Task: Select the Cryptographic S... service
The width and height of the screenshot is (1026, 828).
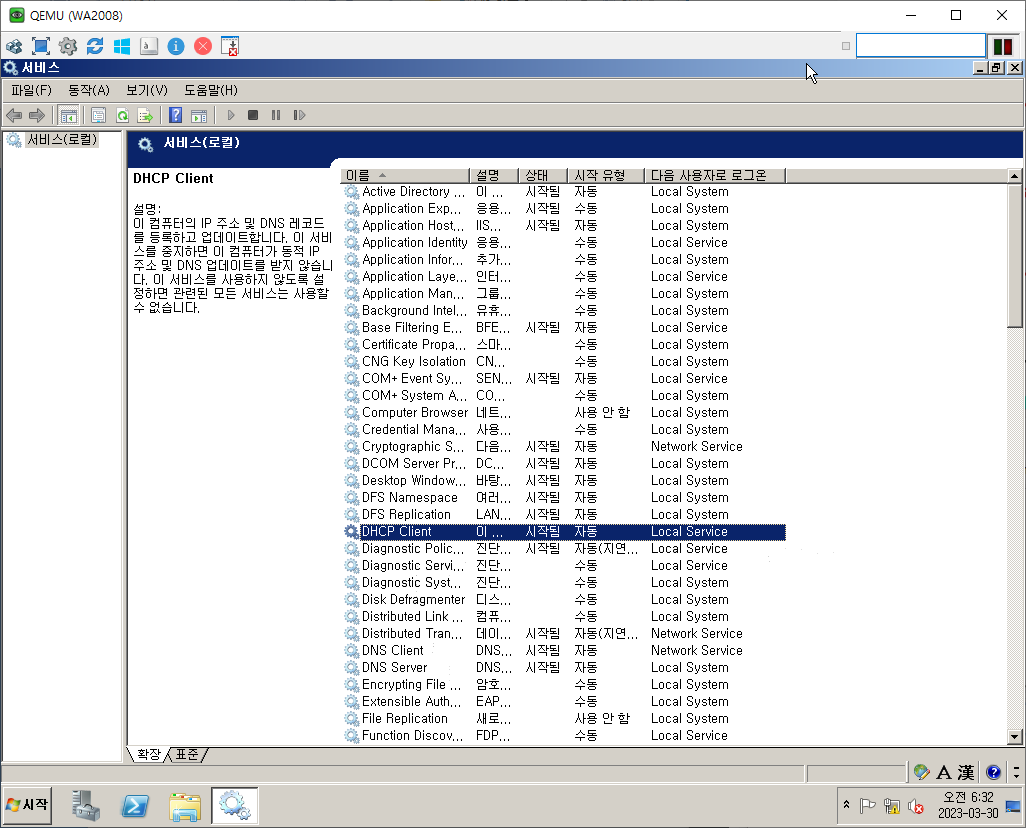Action: point(563,447)
